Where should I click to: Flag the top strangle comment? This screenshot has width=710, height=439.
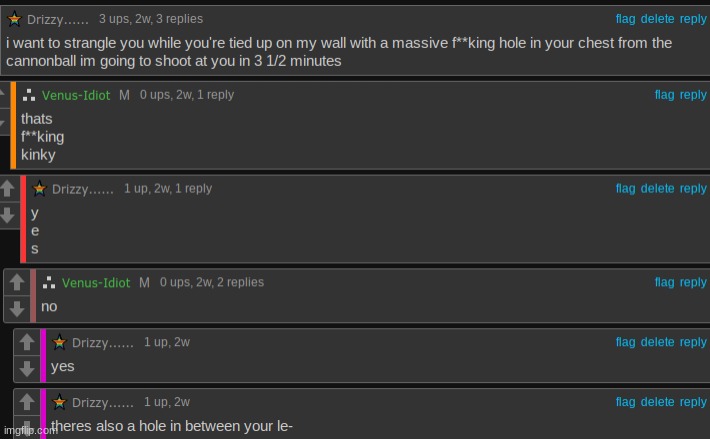tap(625, 19)
